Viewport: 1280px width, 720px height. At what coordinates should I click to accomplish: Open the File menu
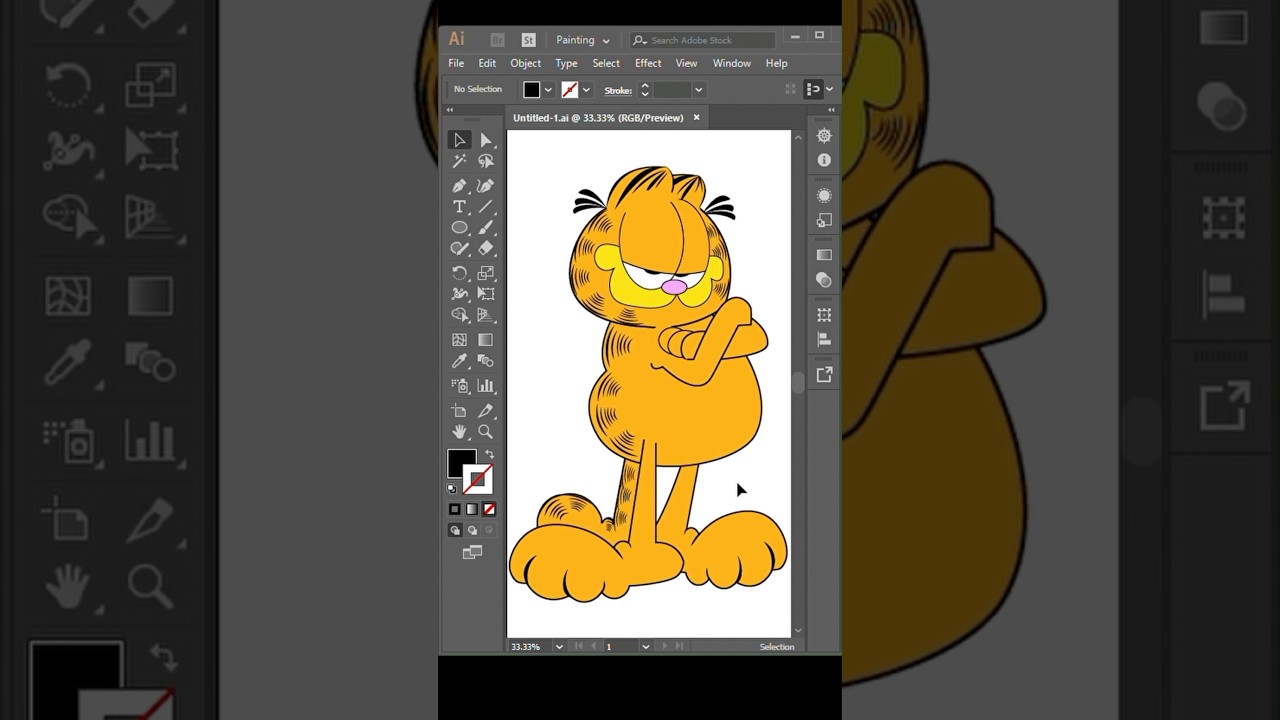pyautogui.click(x=456, y=63)
